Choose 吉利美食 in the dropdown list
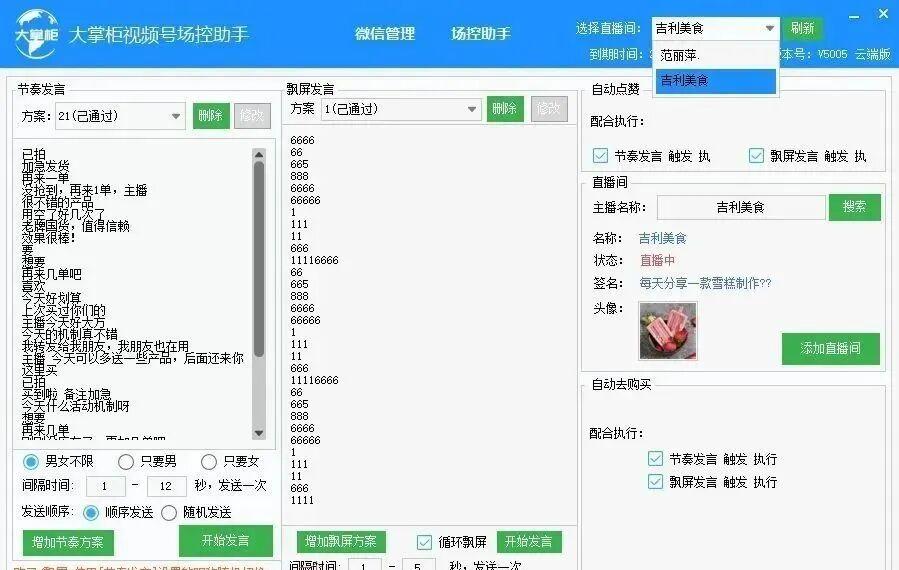The height and width of the screenshot is (570, 899). 715,81
